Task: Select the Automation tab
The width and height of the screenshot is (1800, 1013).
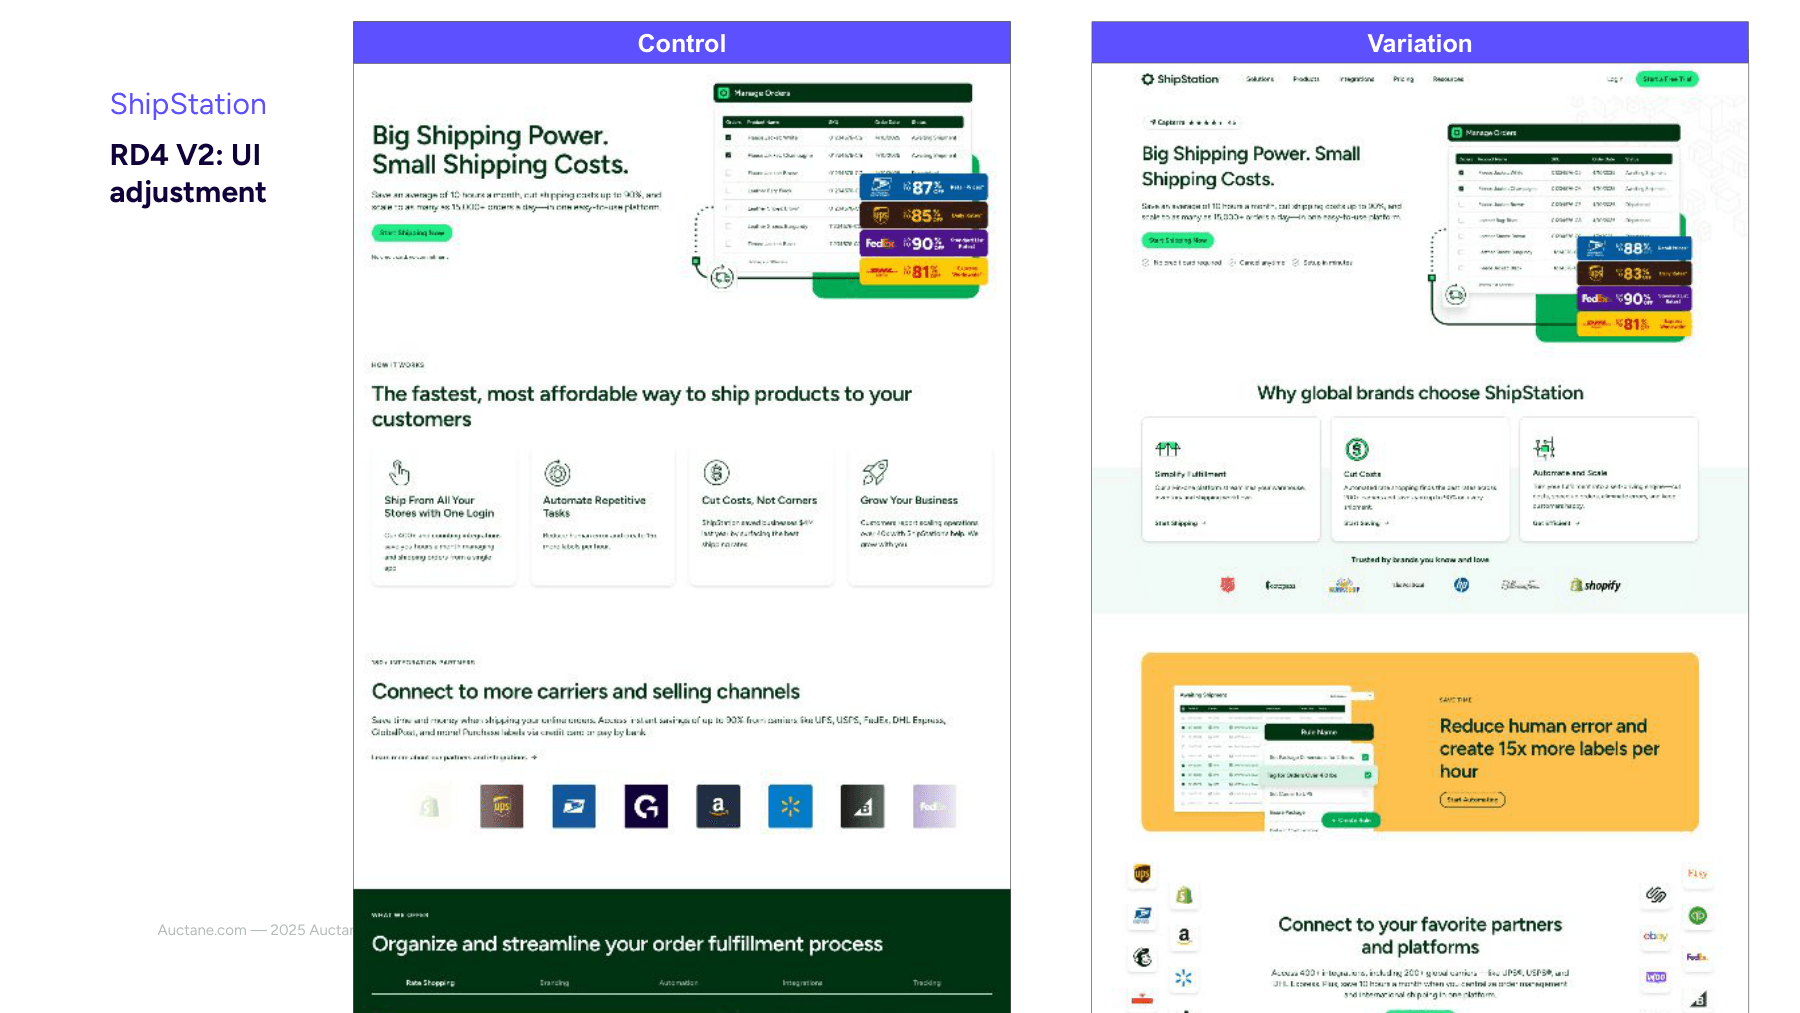Action: pyautogui.click(x=678, y=983)
